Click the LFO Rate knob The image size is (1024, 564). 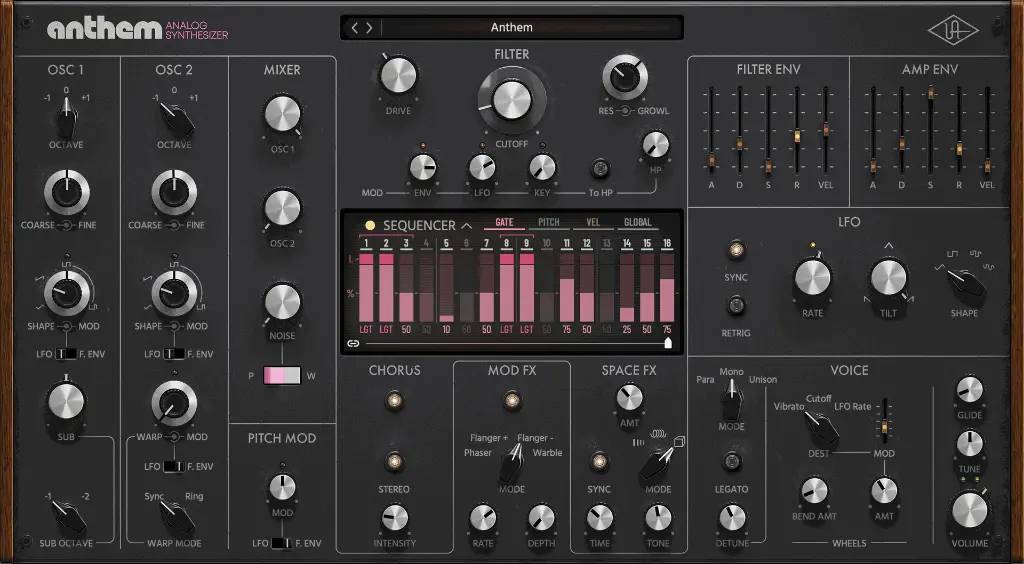coord(812,277)
